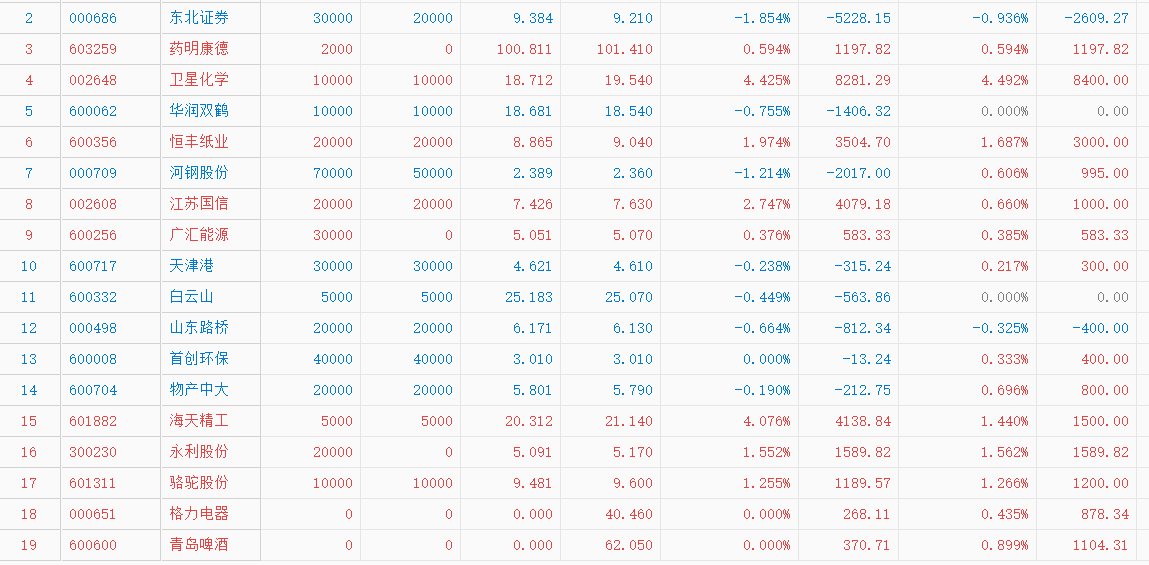
Task: Open the 药明康德 stock link
Action: tap(199, 49)
